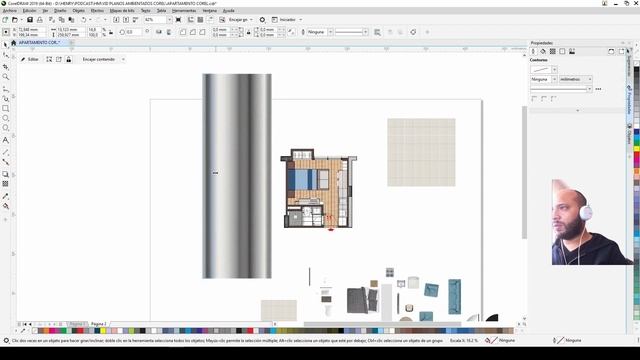Screen dimensions: 640x360
Task: Select the Freehand curve tool
Action: click(5, 89)
